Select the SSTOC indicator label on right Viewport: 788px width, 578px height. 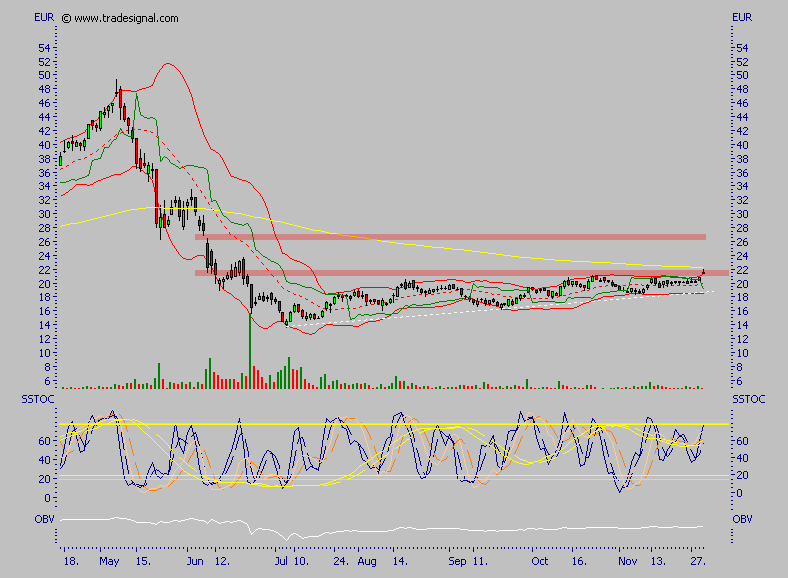point(747,400)
